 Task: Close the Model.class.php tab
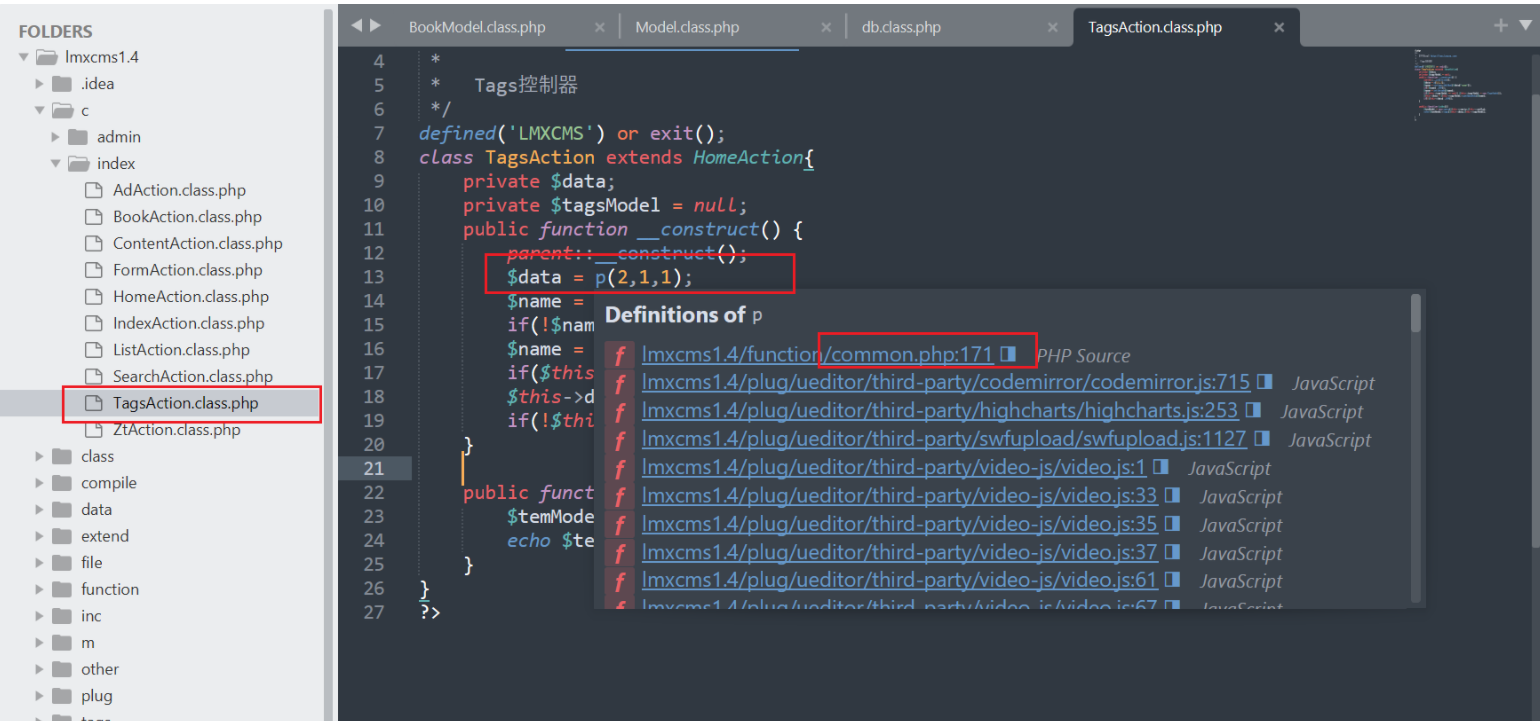[x=826, y=27]
